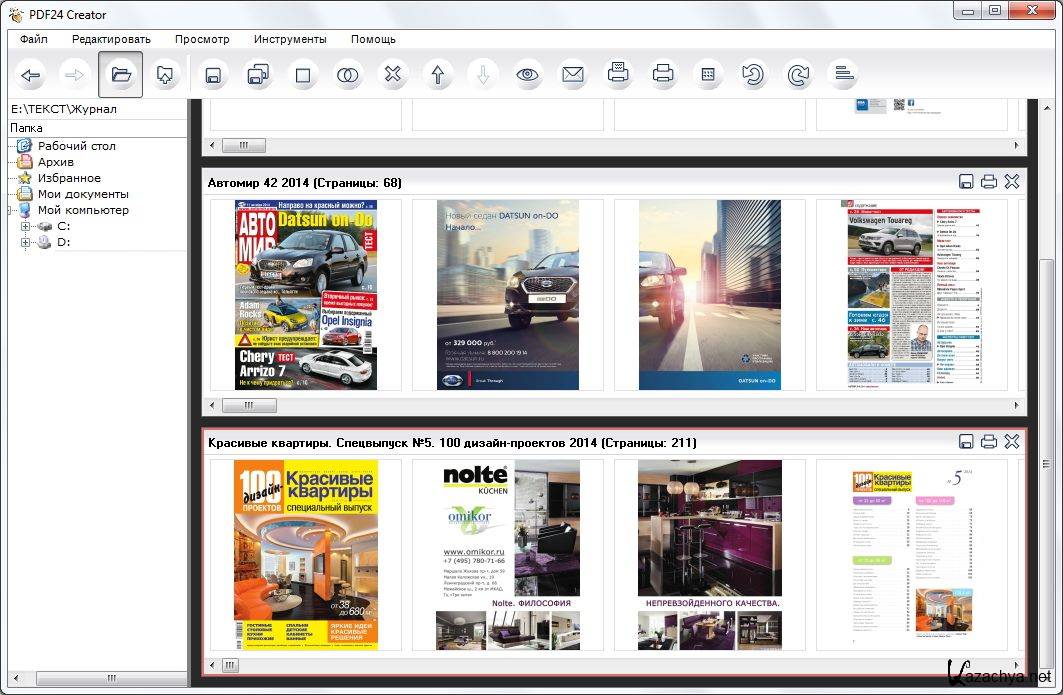Click the rotate right toolbar icon
This screenshot has height=695, width=1063.
798,75
